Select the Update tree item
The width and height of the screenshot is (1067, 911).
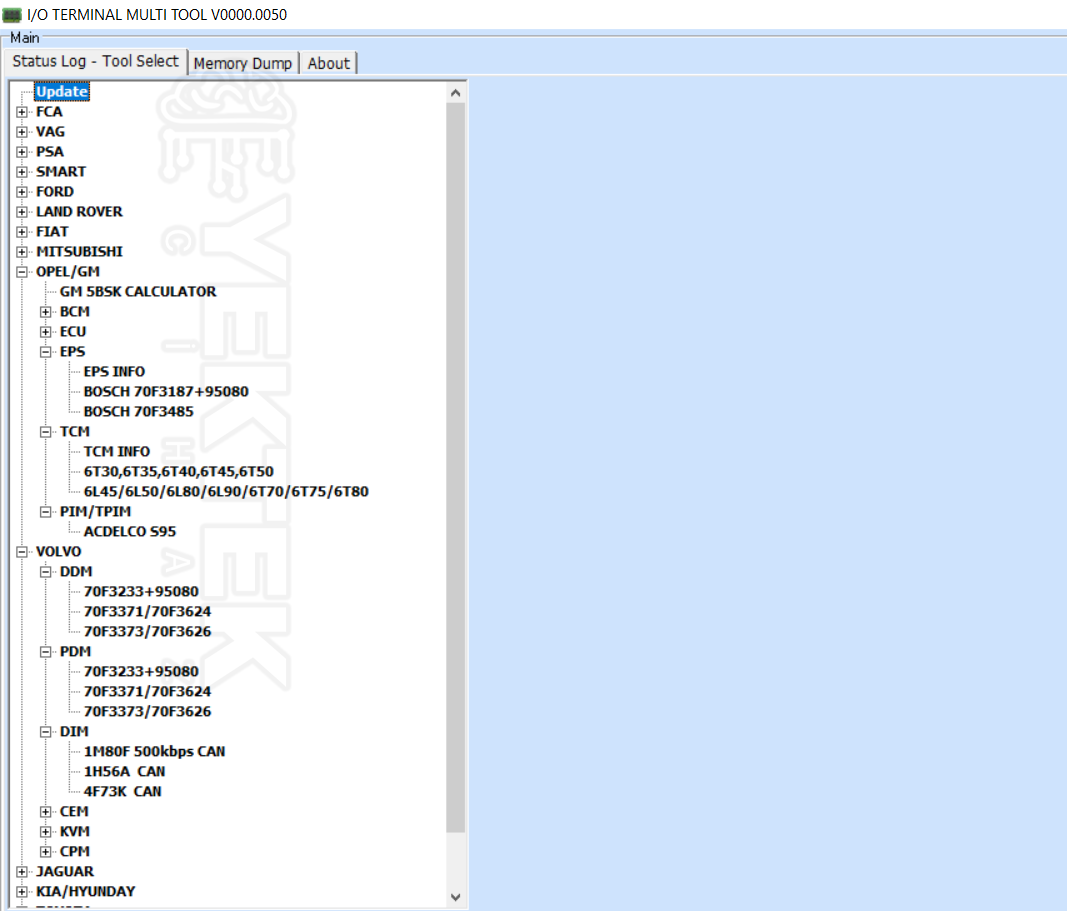point(62,92)
